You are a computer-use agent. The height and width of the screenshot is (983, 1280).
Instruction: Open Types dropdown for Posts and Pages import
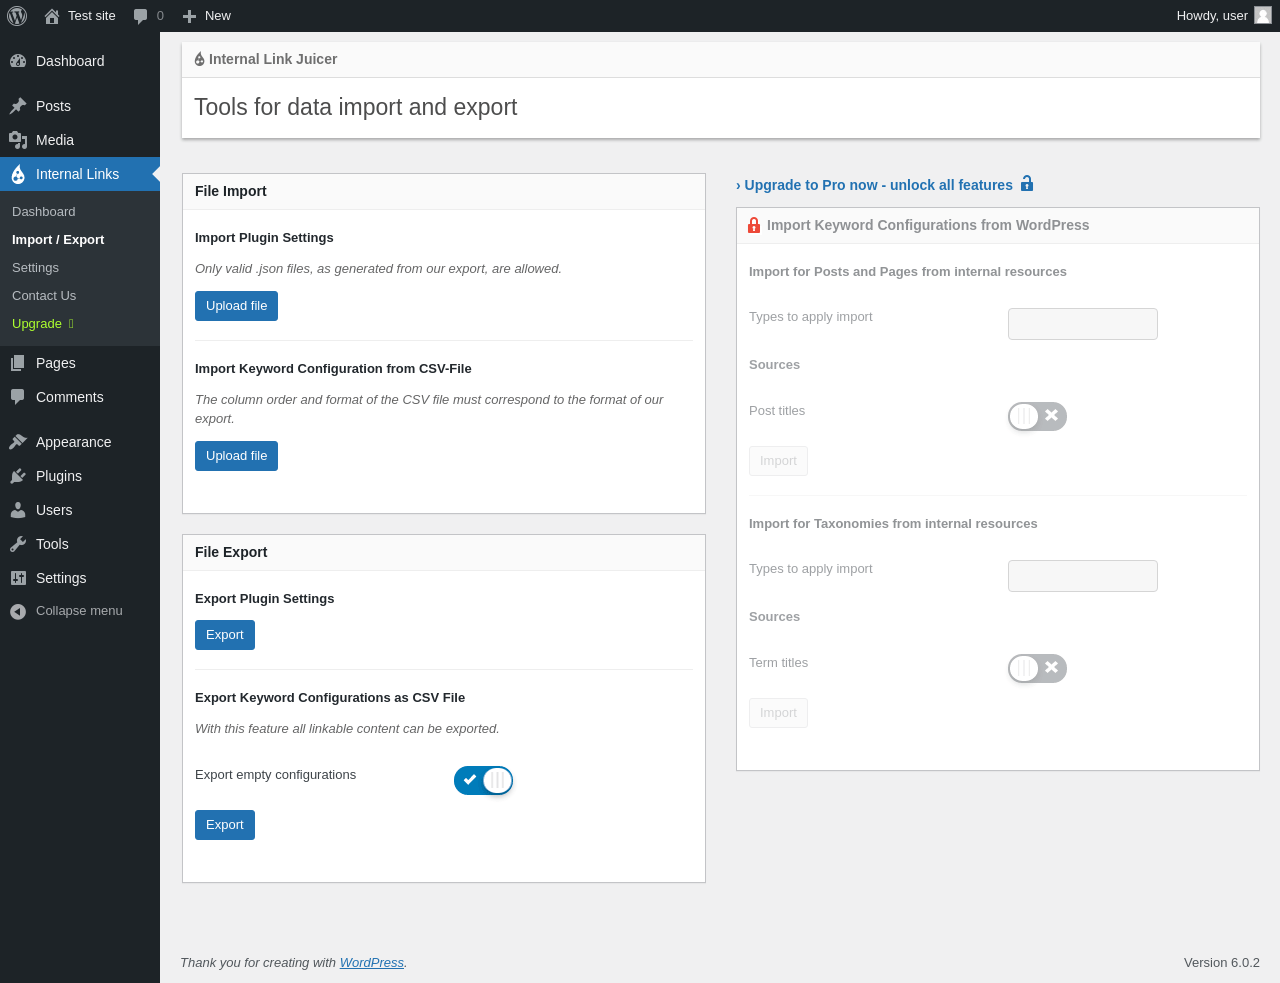(x=1082, y=324)
